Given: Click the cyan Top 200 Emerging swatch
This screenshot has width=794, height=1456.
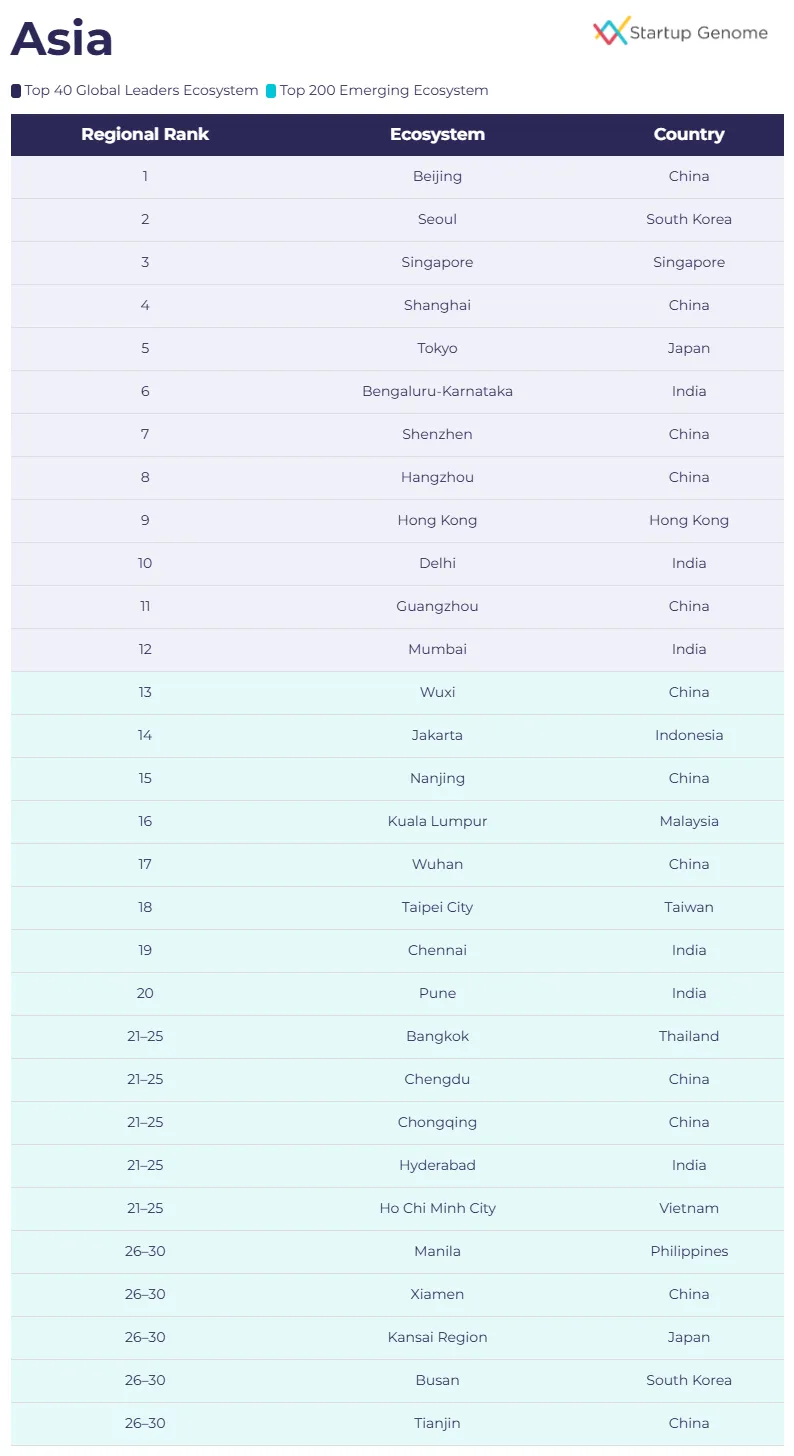Looking at the screenshot, I should pos(271,91).
